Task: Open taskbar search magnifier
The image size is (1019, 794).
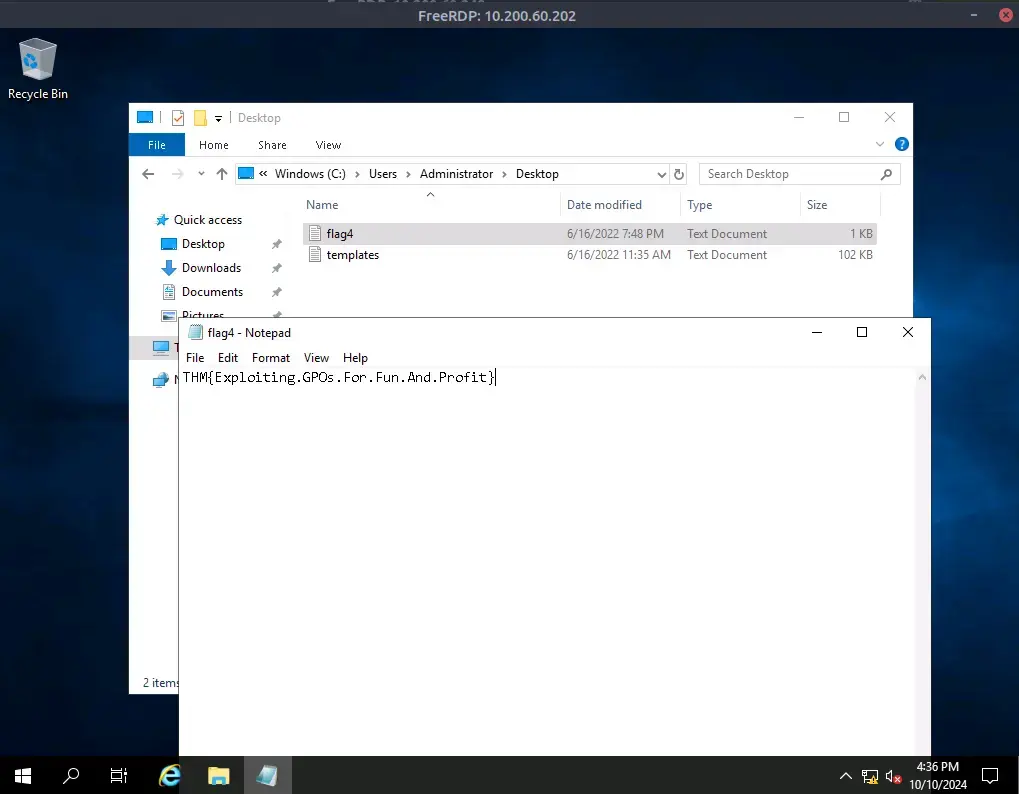Action: 71,775
